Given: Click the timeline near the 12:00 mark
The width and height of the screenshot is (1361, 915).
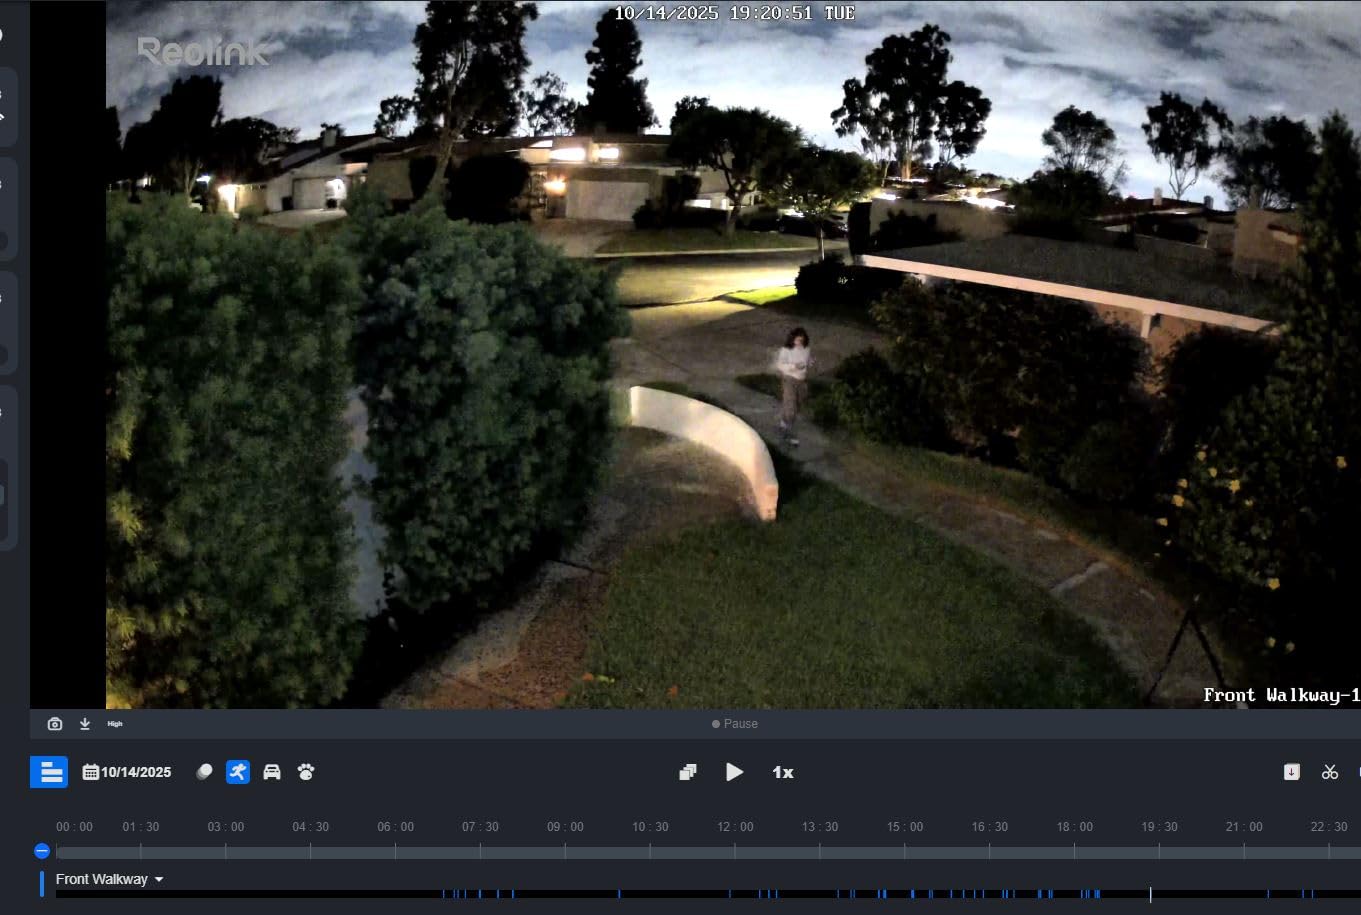Looking at the screenshot, I should (735, 850).
